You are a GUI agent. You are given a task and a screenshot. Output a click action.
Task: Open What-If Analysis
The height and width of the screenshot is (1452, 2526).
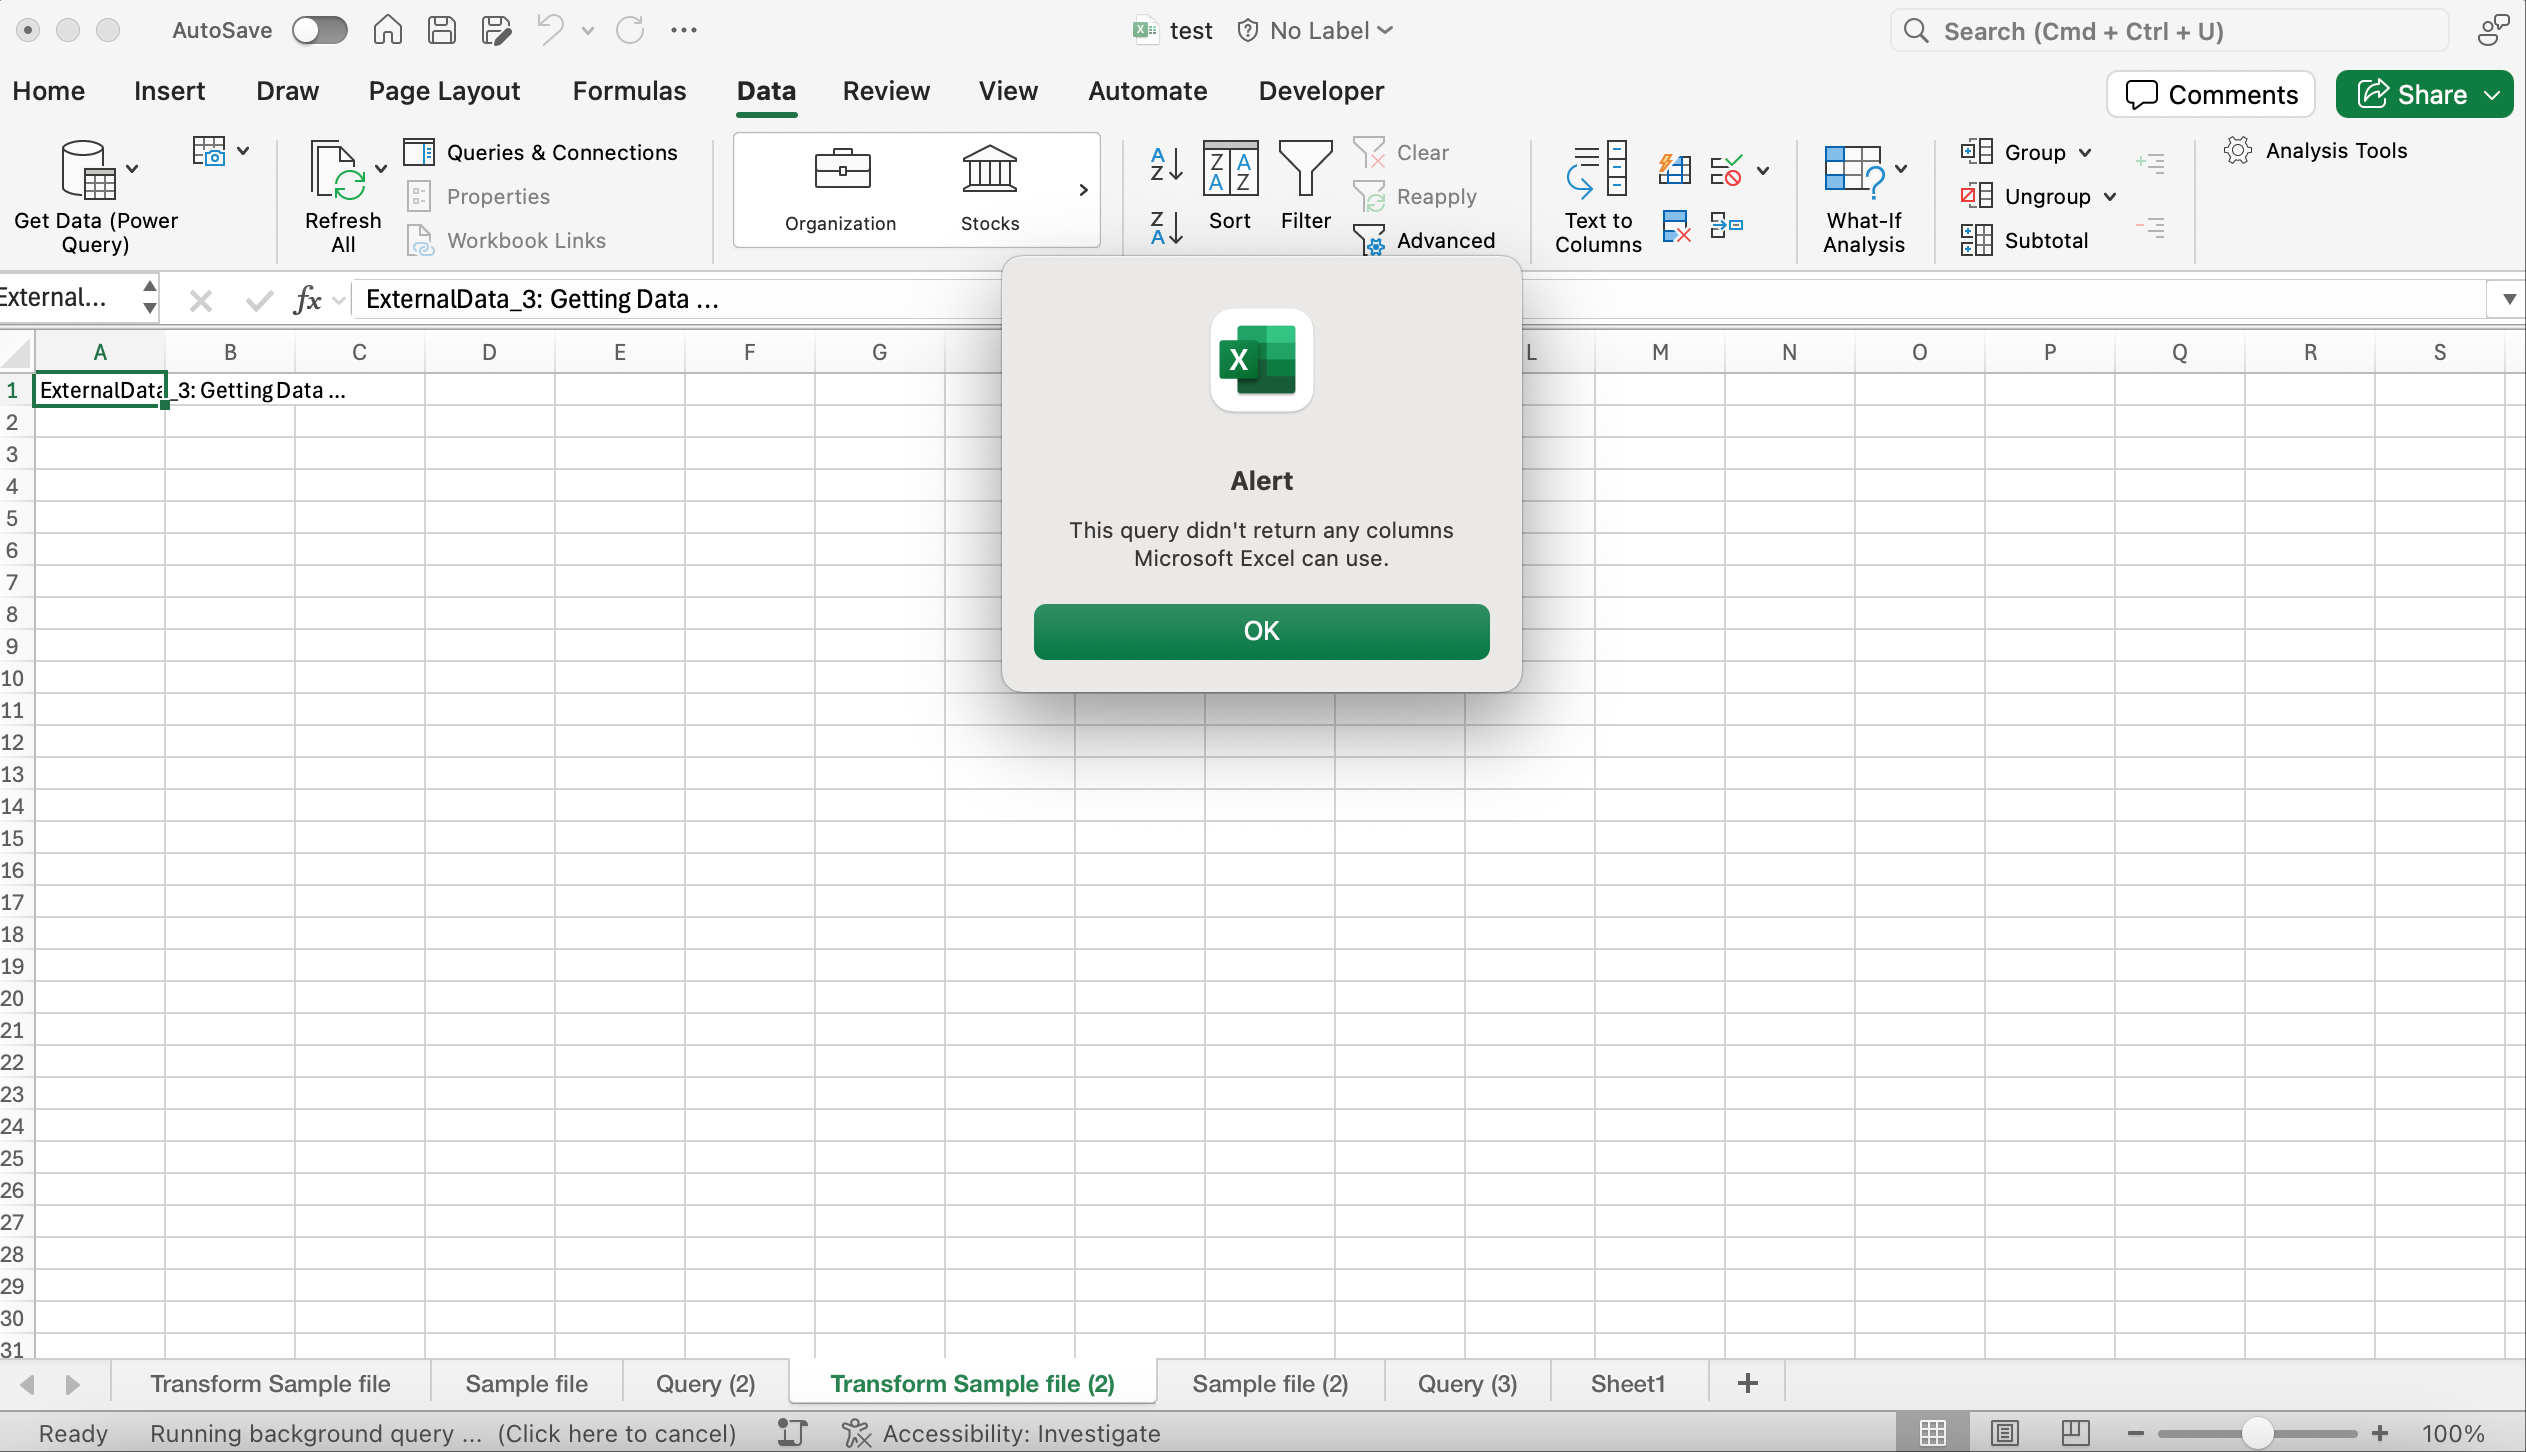(x=1863, y=196)
